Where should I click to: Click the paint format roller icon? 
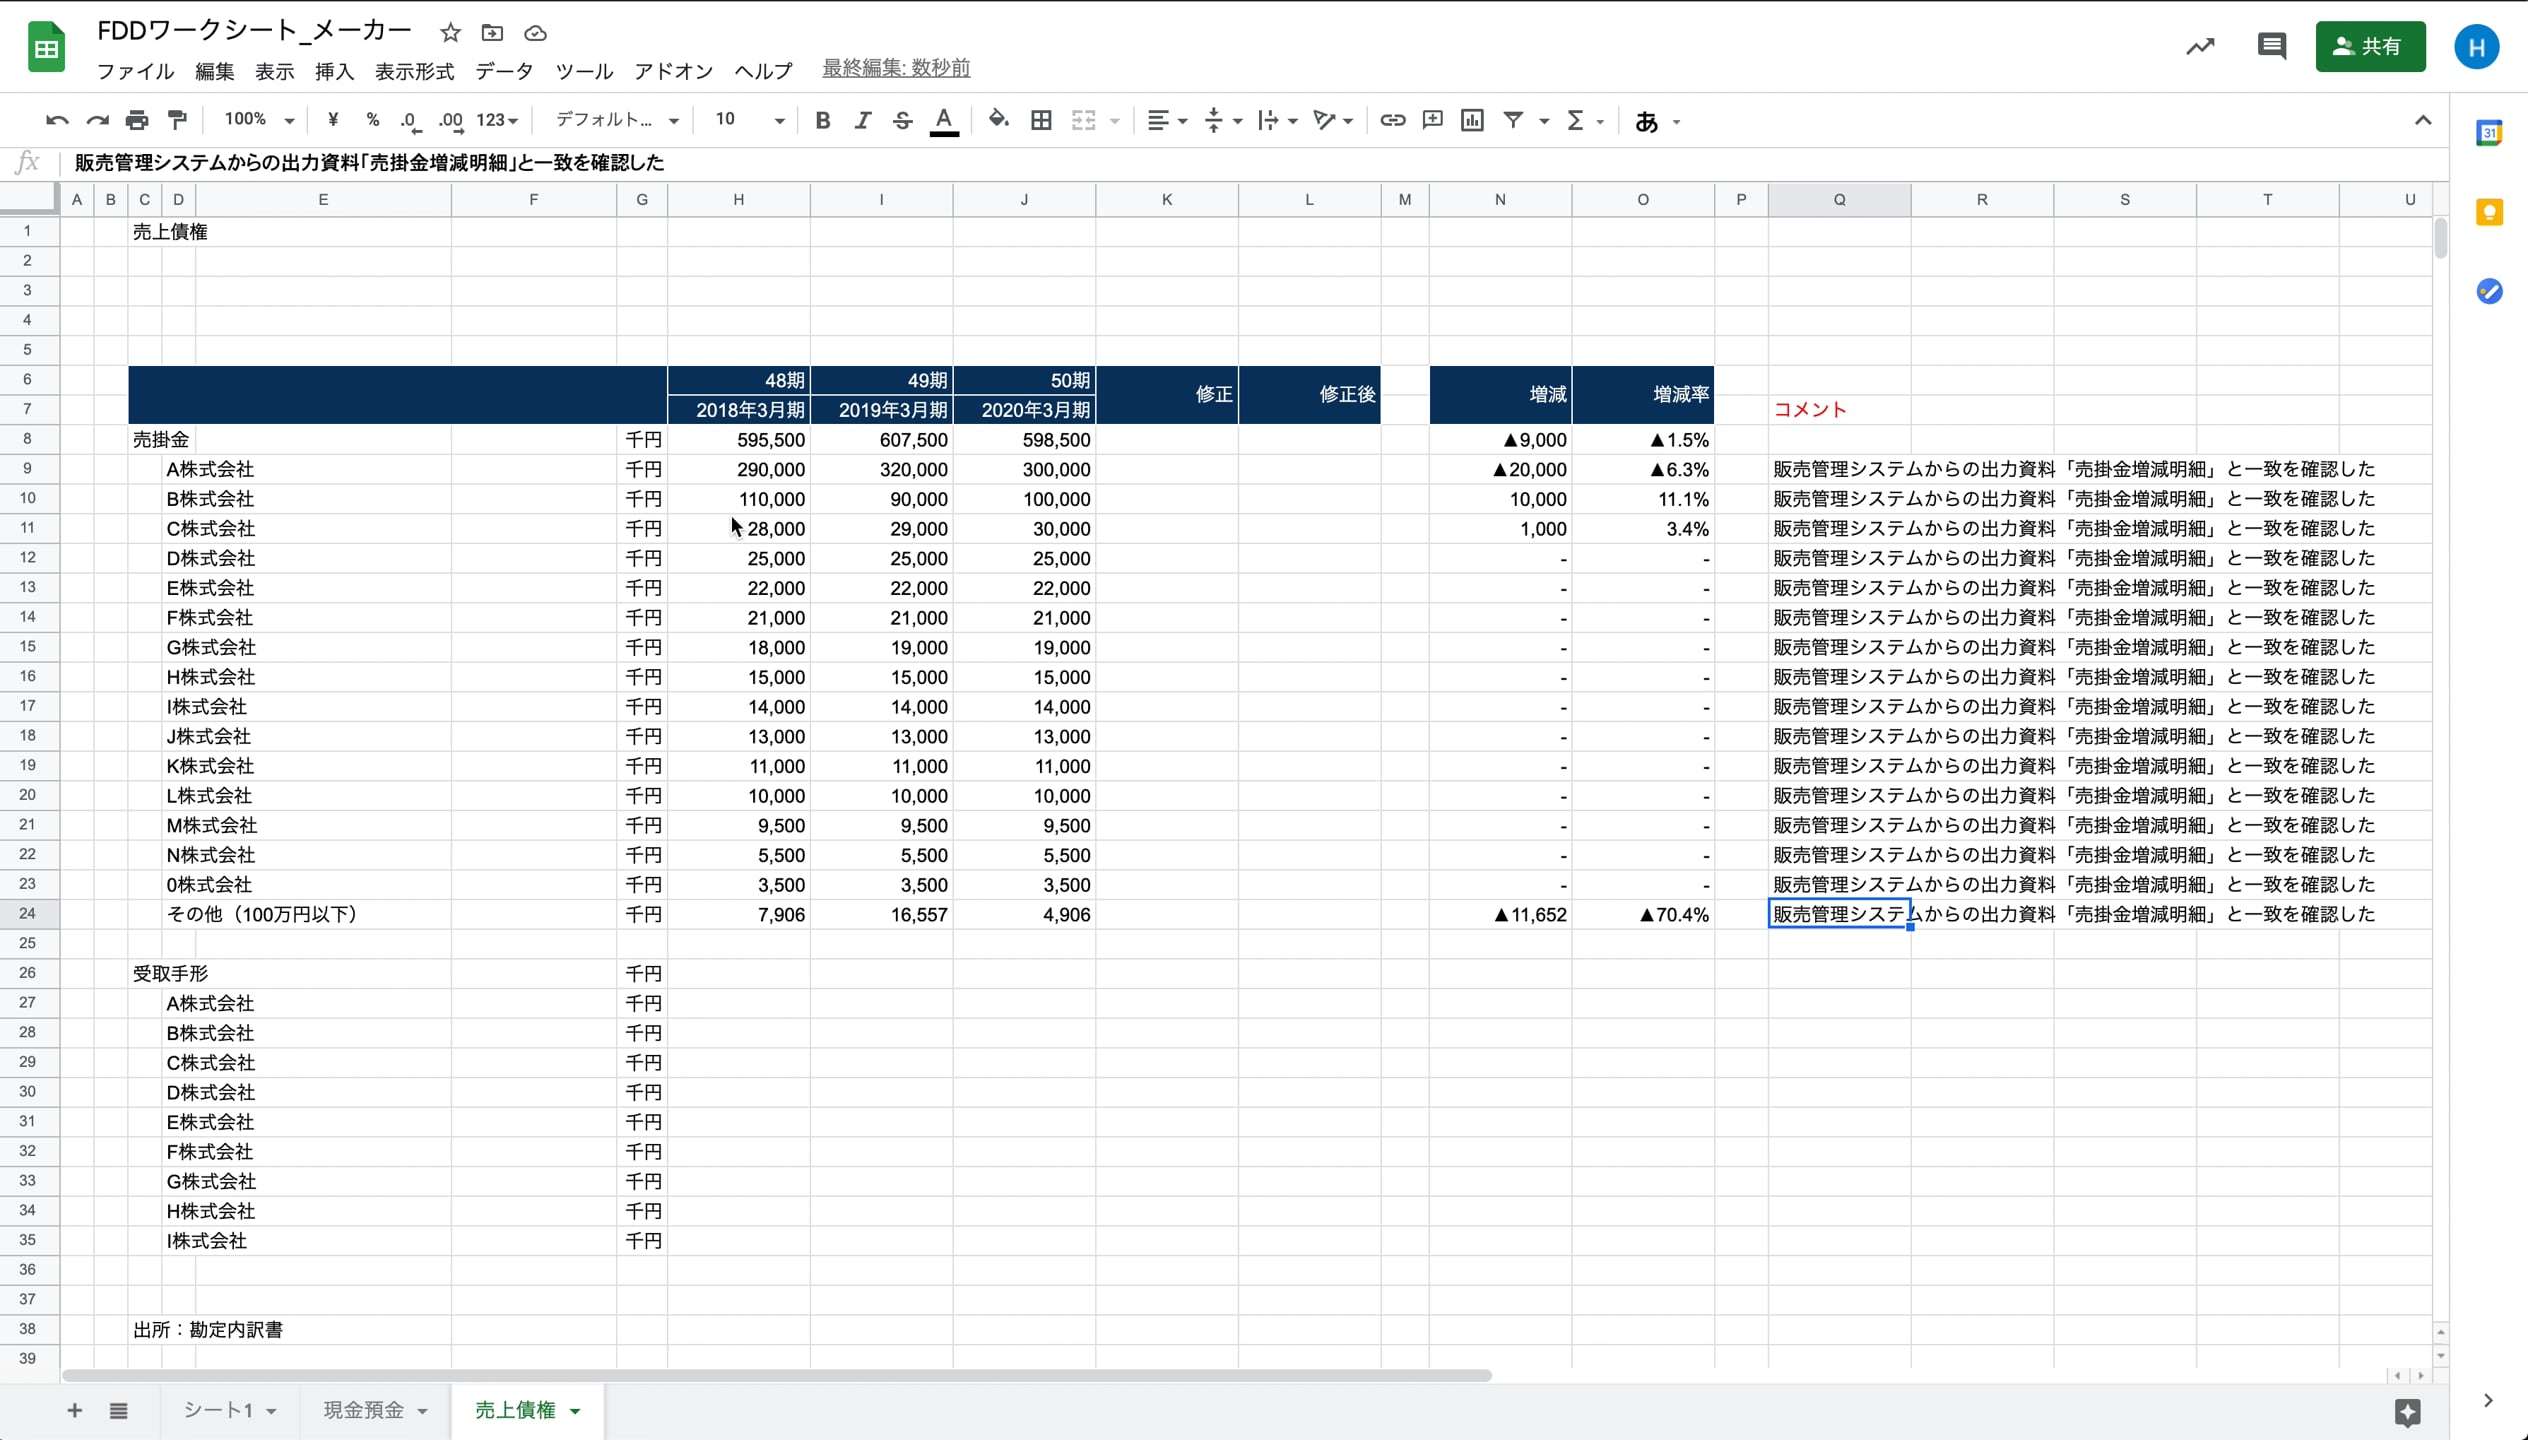coord(178,121)
